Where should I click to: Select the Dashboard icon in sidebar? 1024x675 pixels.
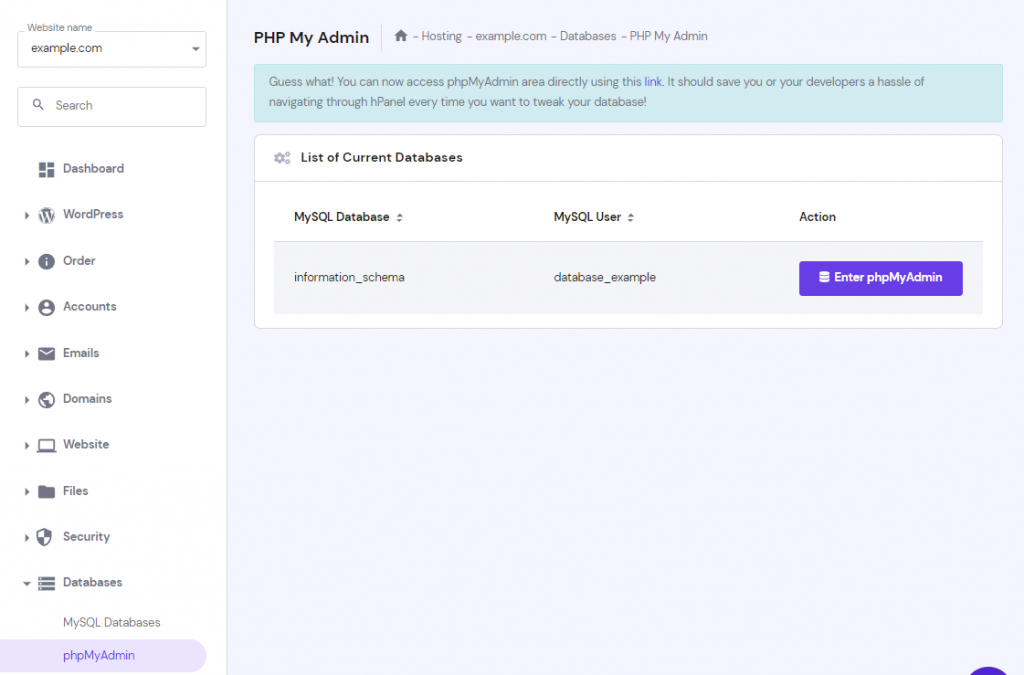(x=46, y=168)
